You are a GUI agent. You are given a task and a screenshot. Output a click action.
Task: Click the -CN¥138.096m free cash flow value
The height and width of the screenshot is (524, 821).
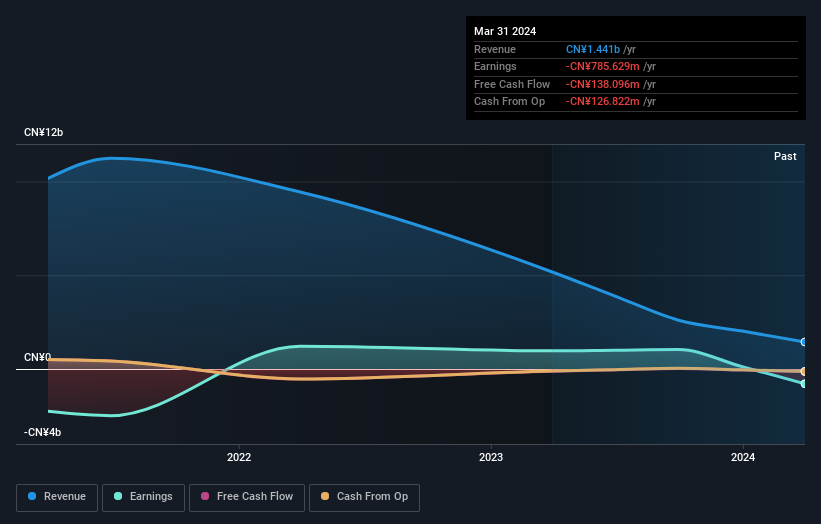(x=602, y=84)
